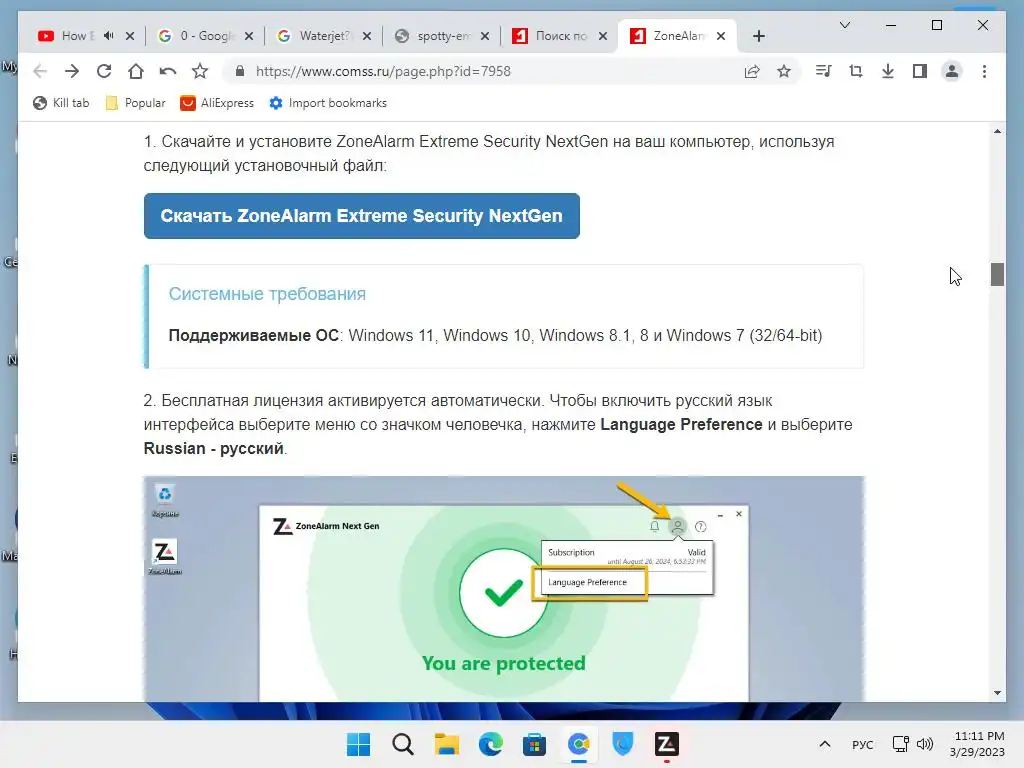Click the Import bookmarks item
The height and width of the screenshot is (768, 1024).
click(x=328, y=103)
